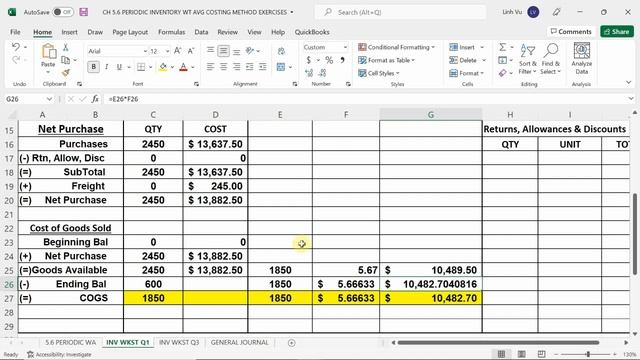The width and height of the screenshot is (640, 360).
Task: Click the Orientation text angle icon
Action: (x=249, y=51)
